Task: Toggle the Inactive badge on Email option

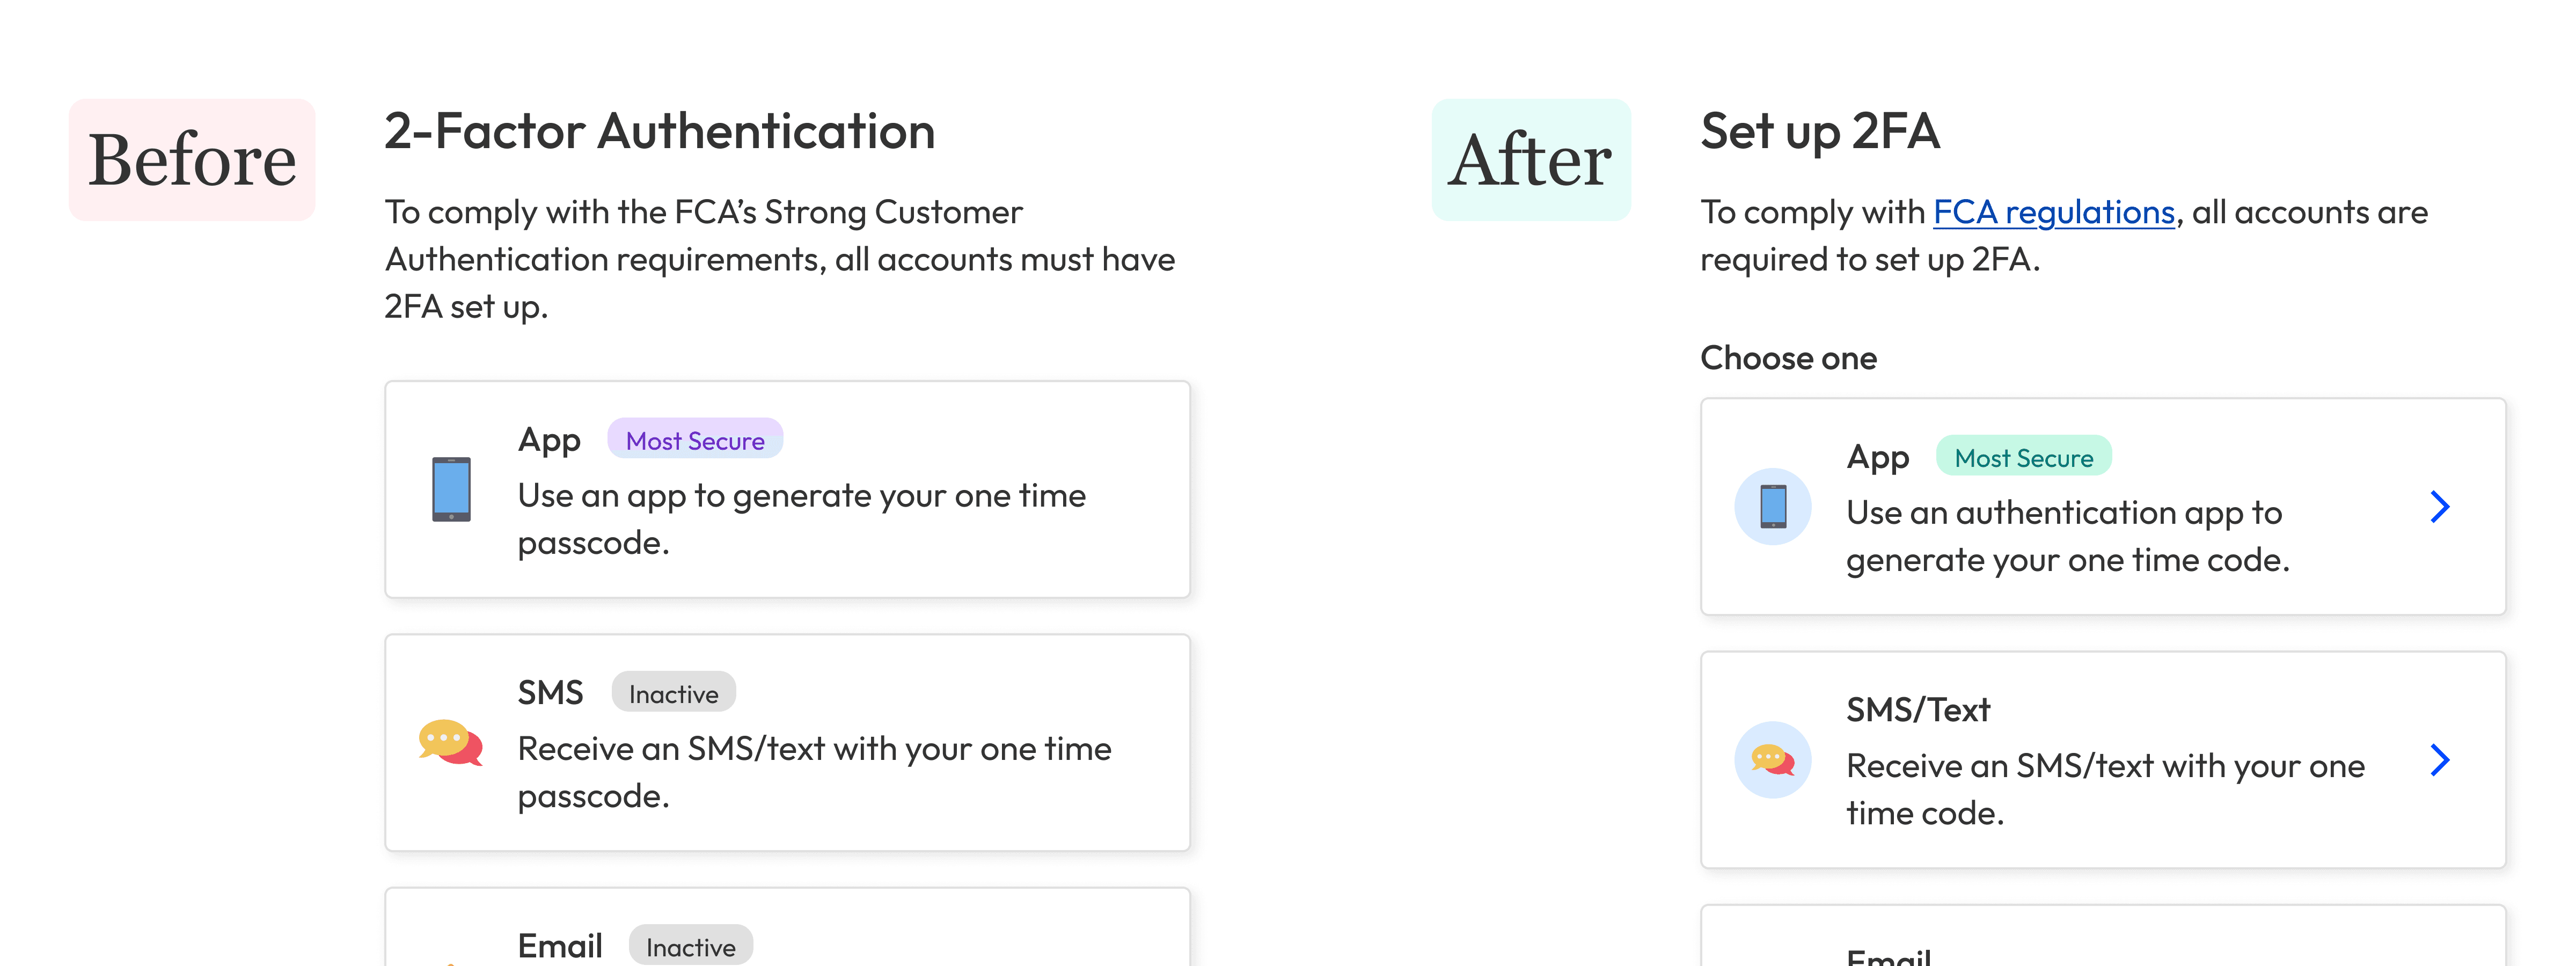Action: coord(689,946)
